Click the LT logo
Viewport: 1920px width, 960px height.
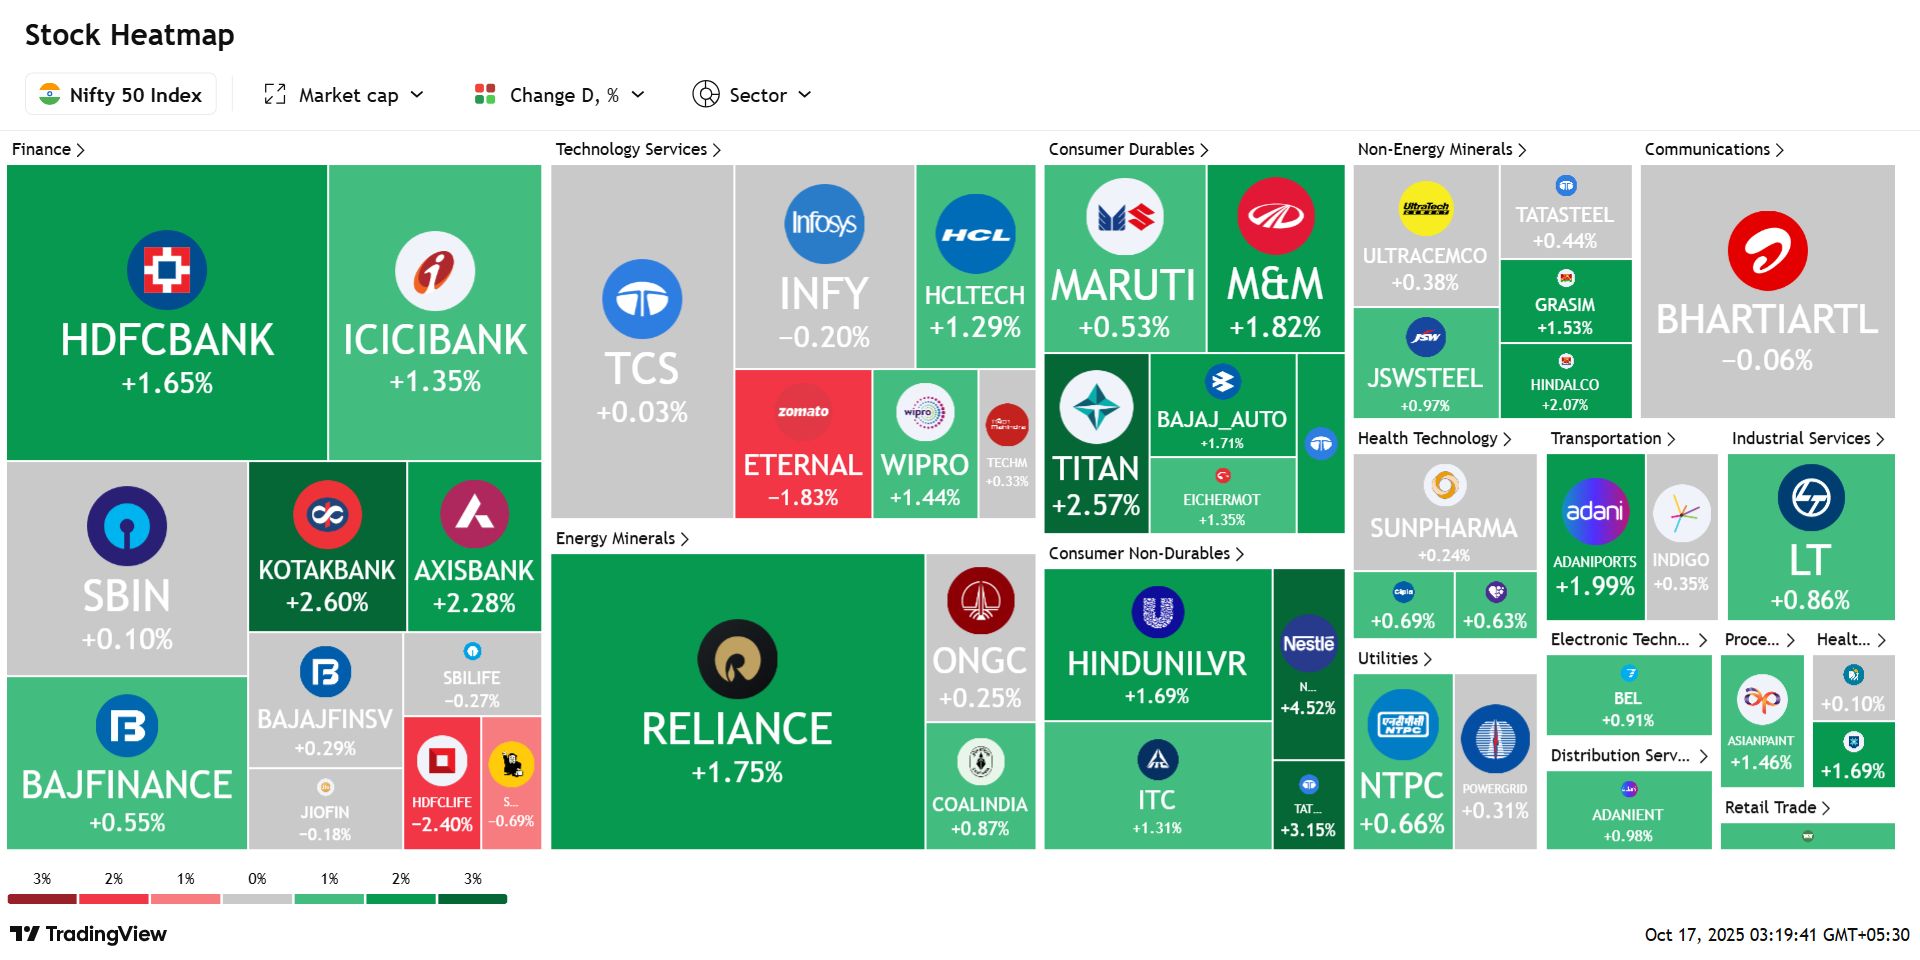coord(1810,498)
